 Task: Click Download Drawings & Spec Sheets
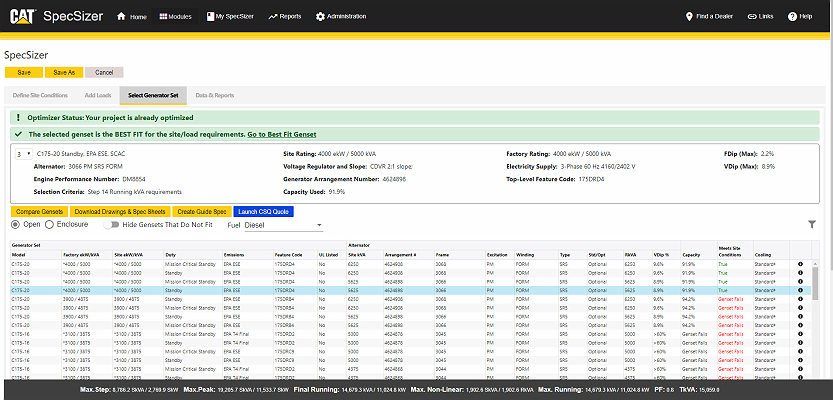pyautogui.click(x=120, y=211)
